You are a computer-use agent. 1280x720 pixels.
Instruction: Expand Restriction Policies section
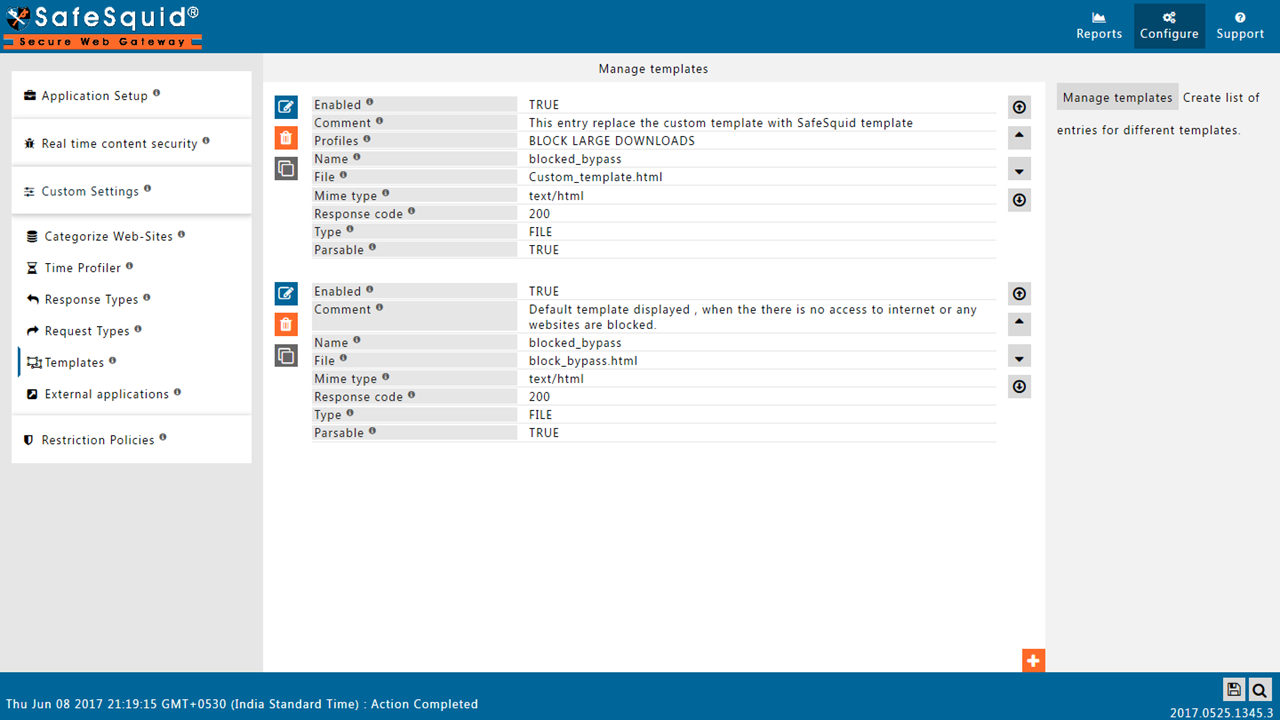pos(131,440)
